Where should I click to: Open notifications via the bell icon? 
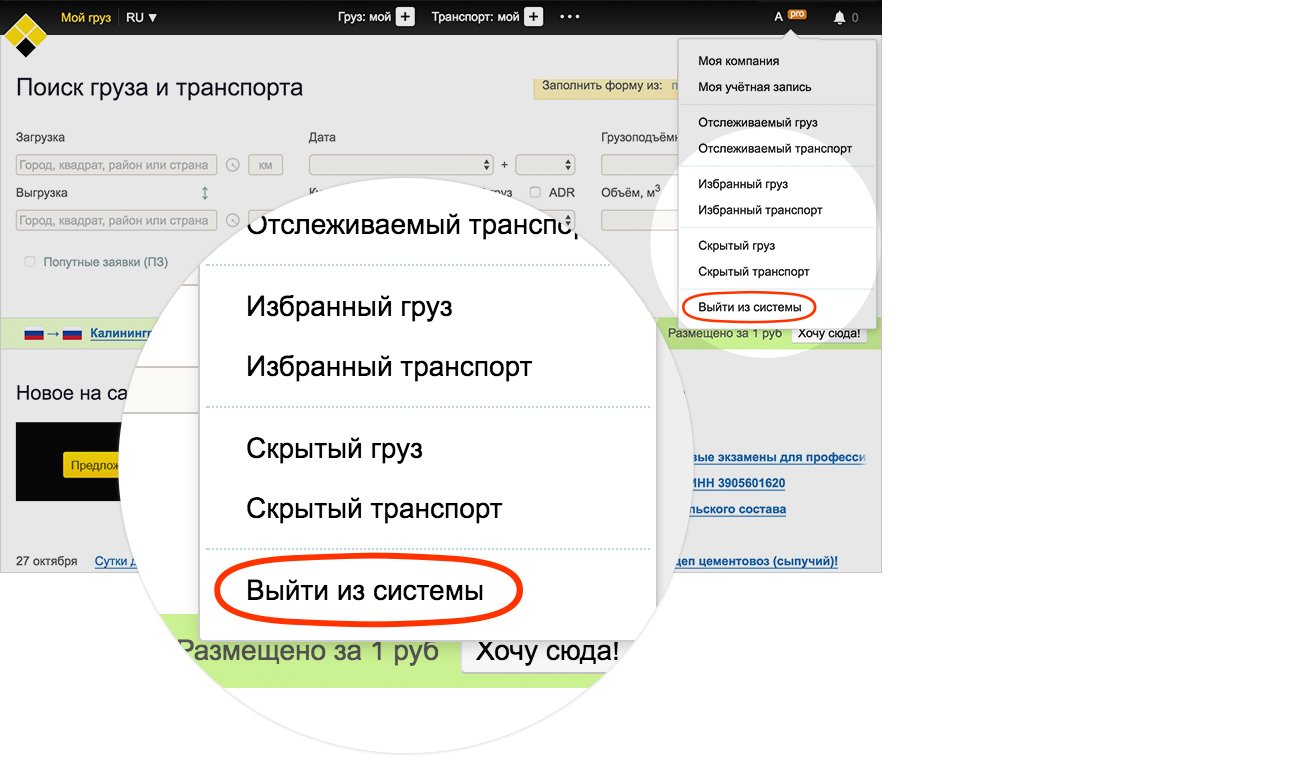(x=839, y=18)
